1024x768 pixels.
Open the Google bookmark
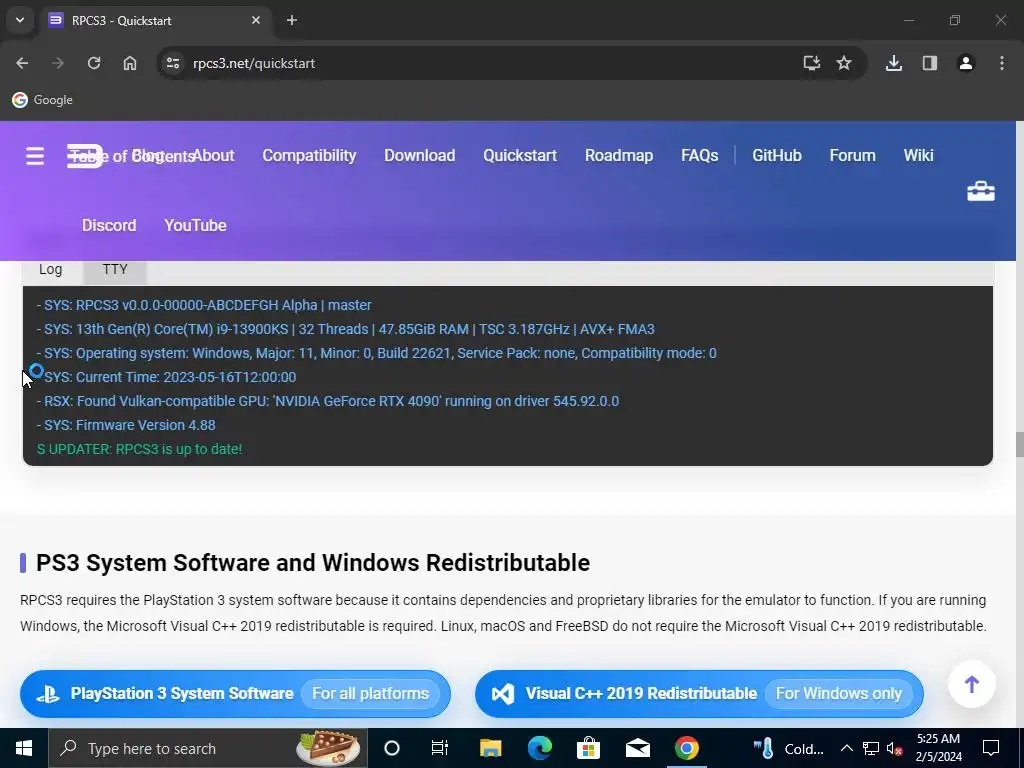(42, 100)
